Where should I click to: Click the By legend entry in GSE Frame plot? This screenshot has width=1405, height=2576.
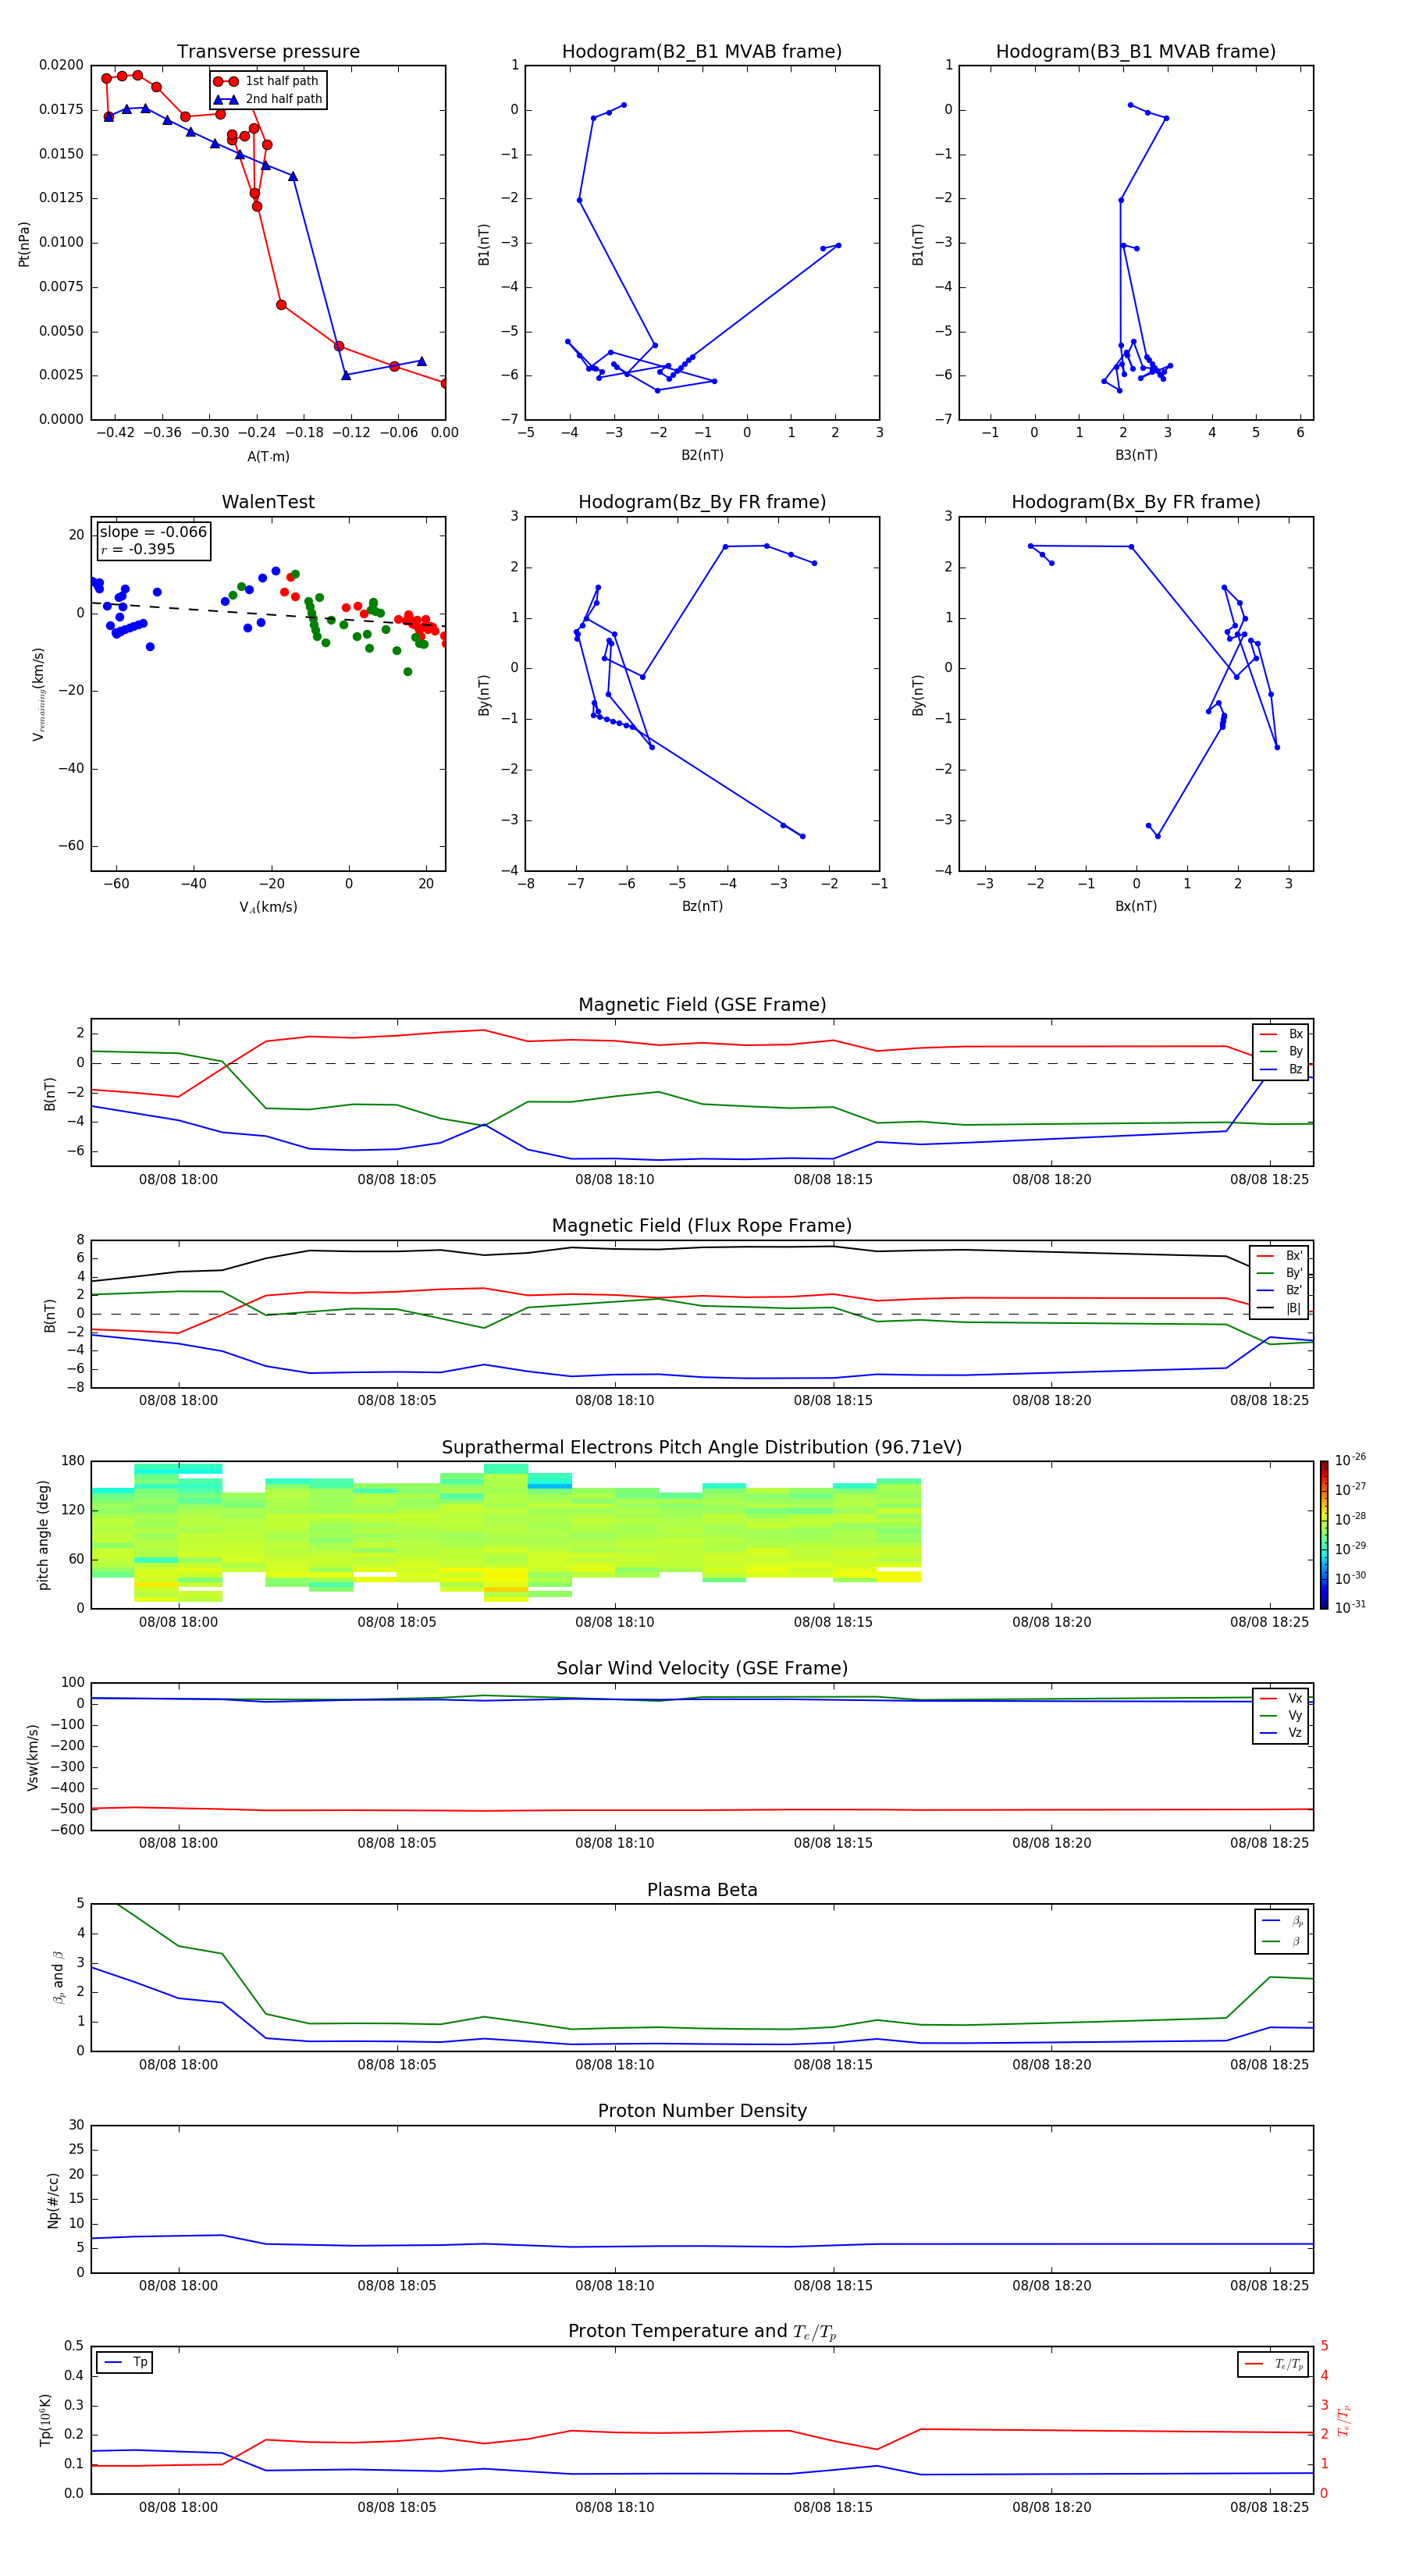1282,1051
